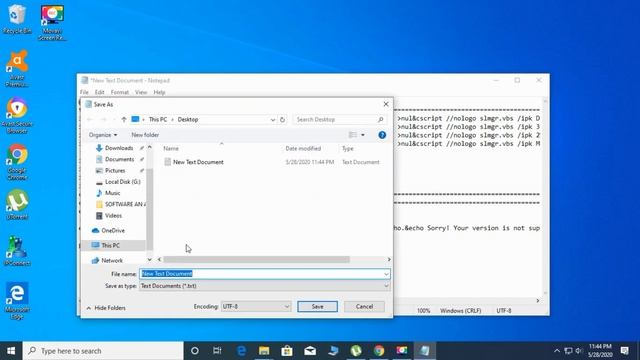Open the uTorrent desktop icon
Image resolution: width=640 pixels, height=360 pixels.
pyautogui.click(x=17, y=205)
